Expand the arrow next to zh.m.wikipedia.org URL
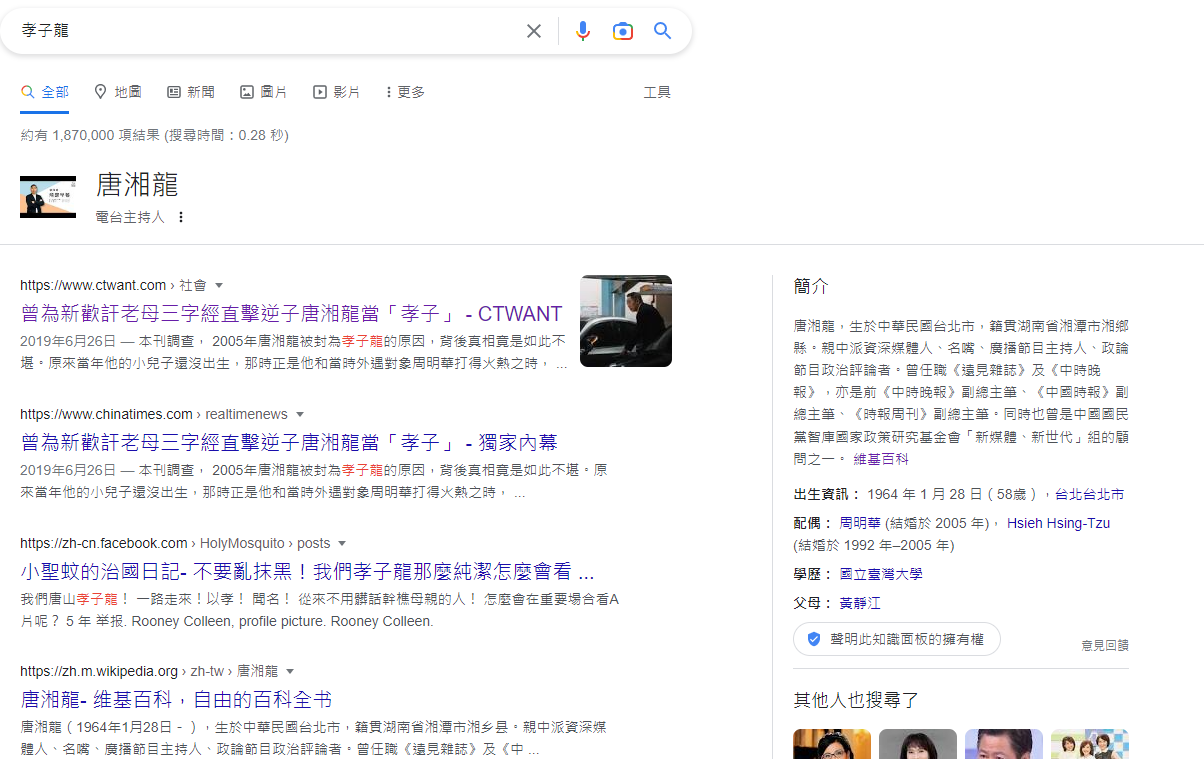The image size is (1204, 759). click(290, 672)
